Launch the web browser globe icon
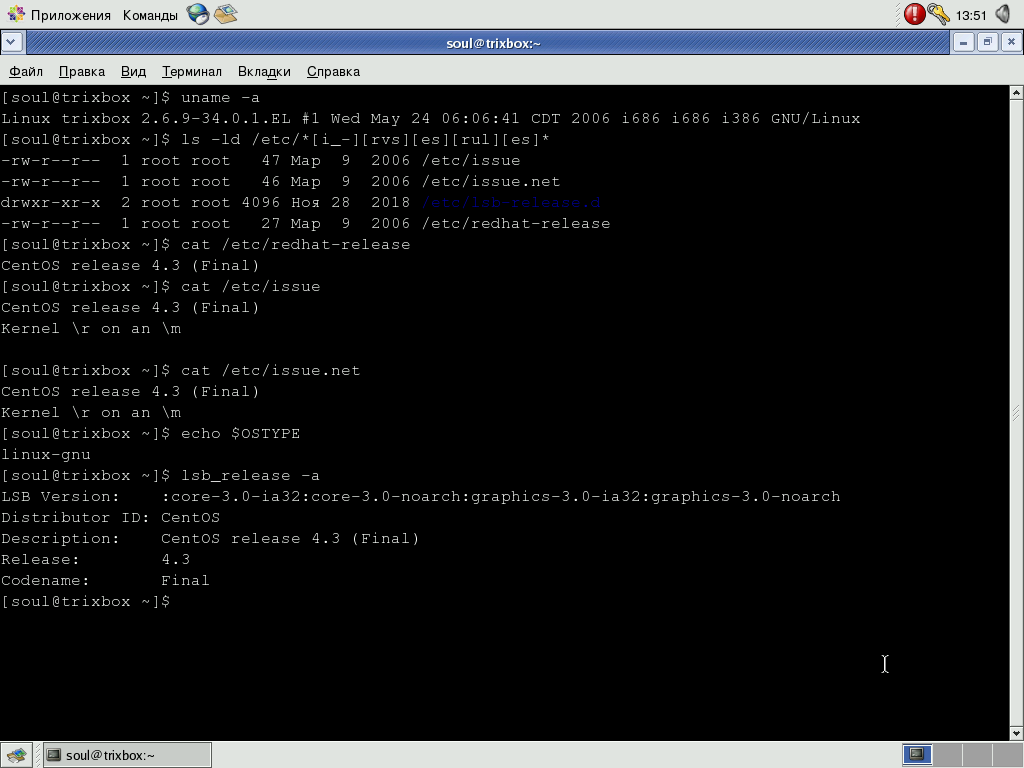 tap(198, 14)
